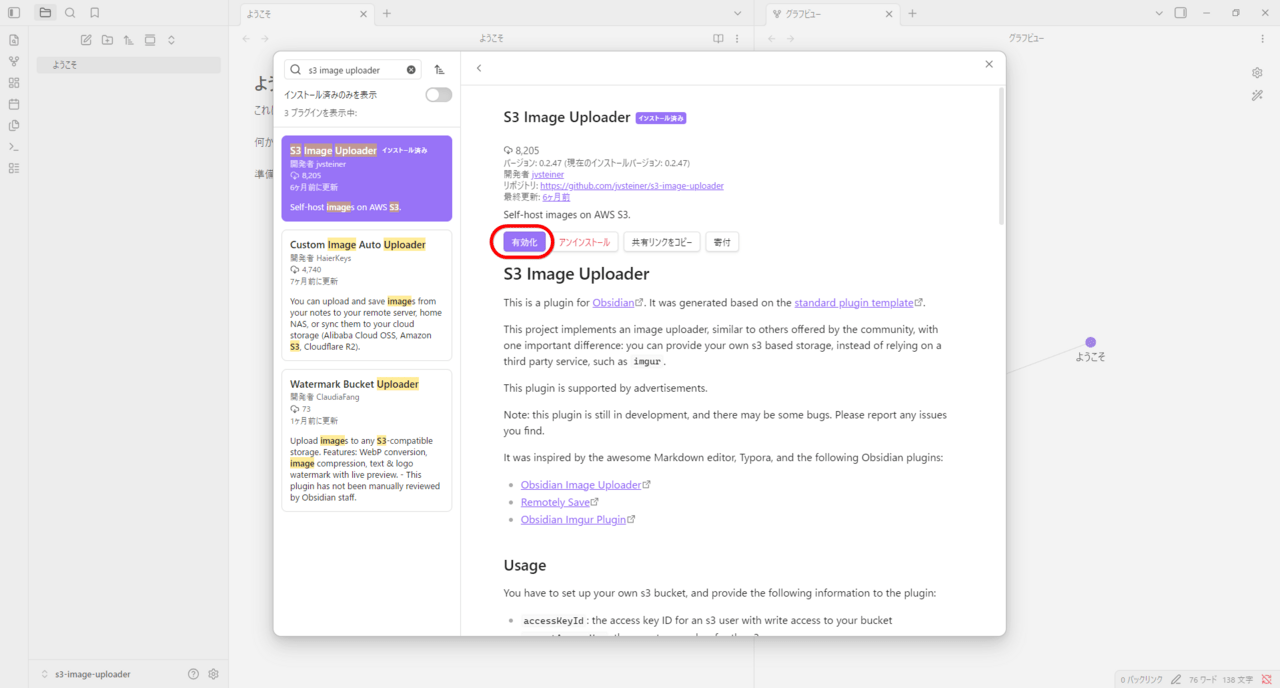Click the 寄付 donate button
Image resolution: width=1280 pixels, height=688 pixels.
[x=722, y=242]
